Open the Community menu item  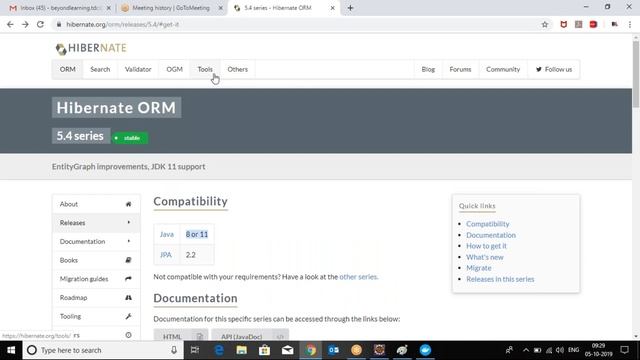(503, 69)
